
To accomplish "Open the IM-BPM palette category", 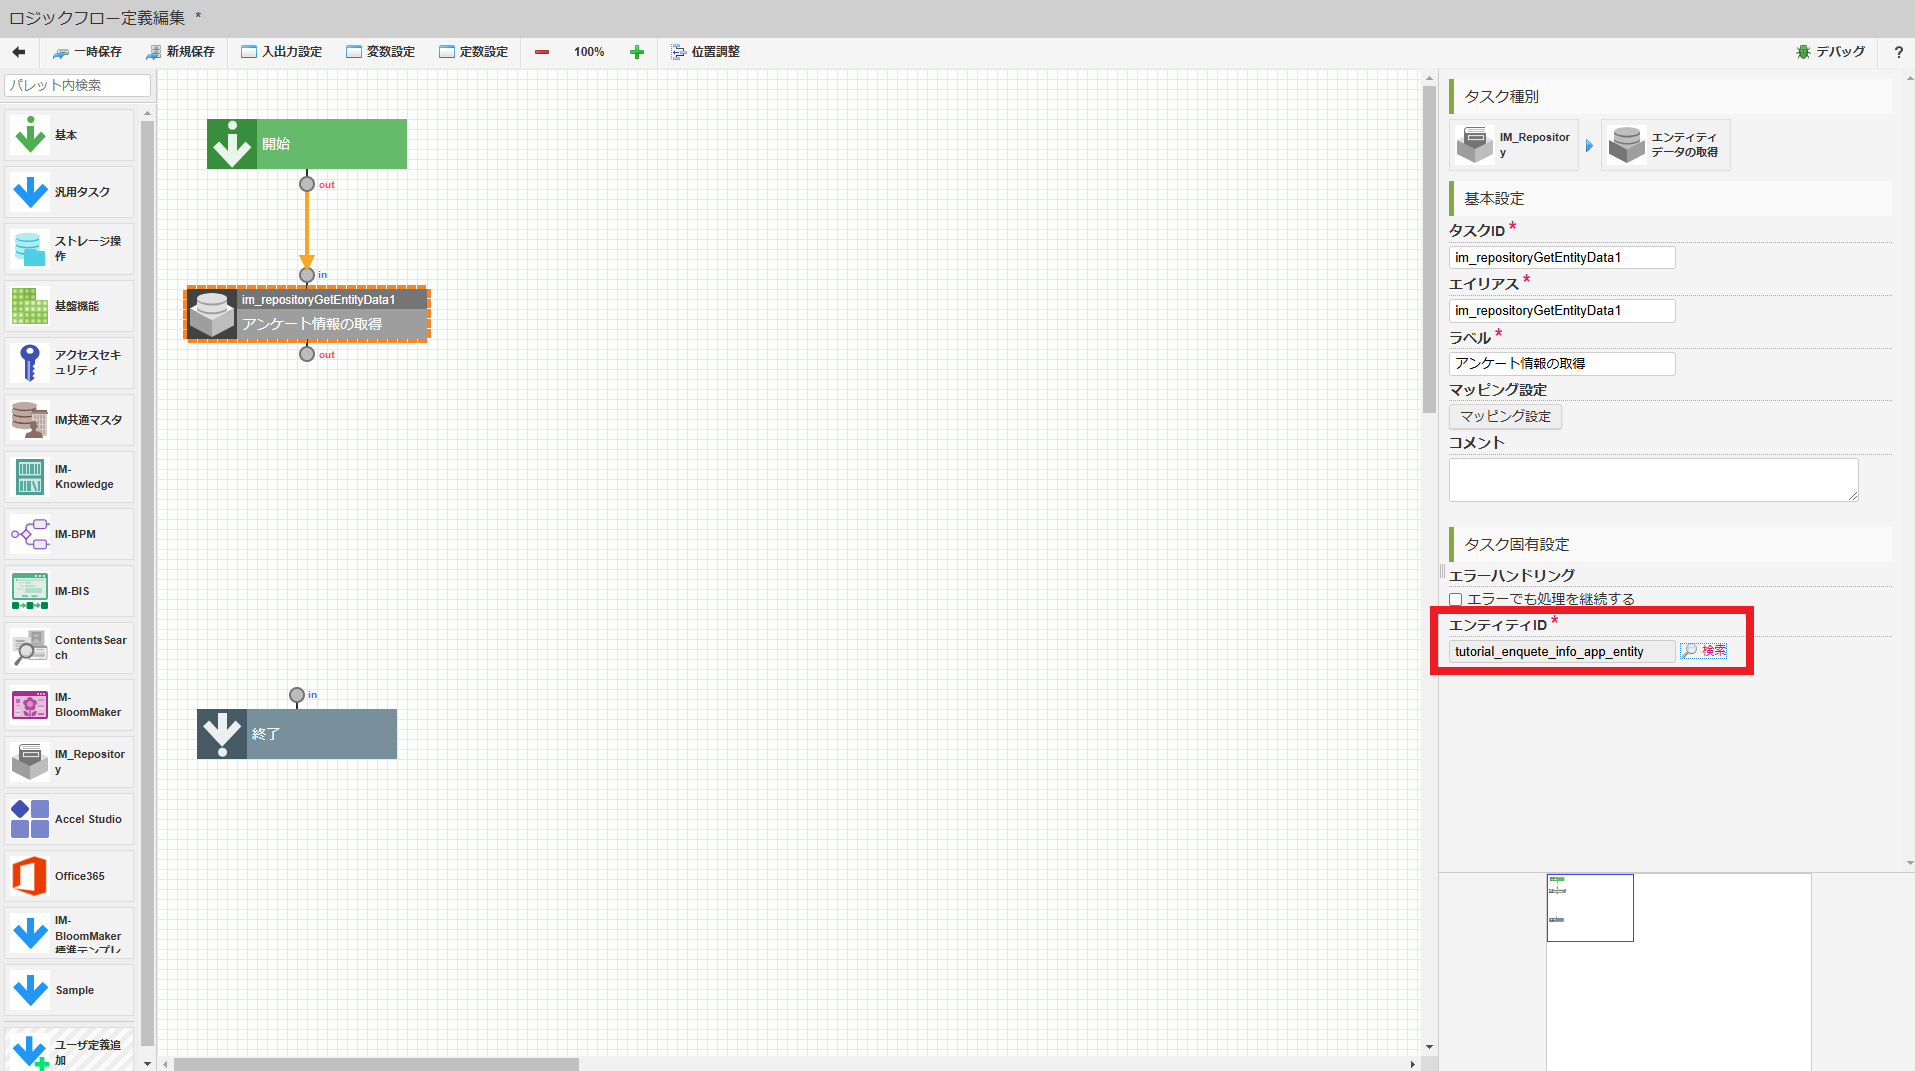I will click(x=30, y=533).
